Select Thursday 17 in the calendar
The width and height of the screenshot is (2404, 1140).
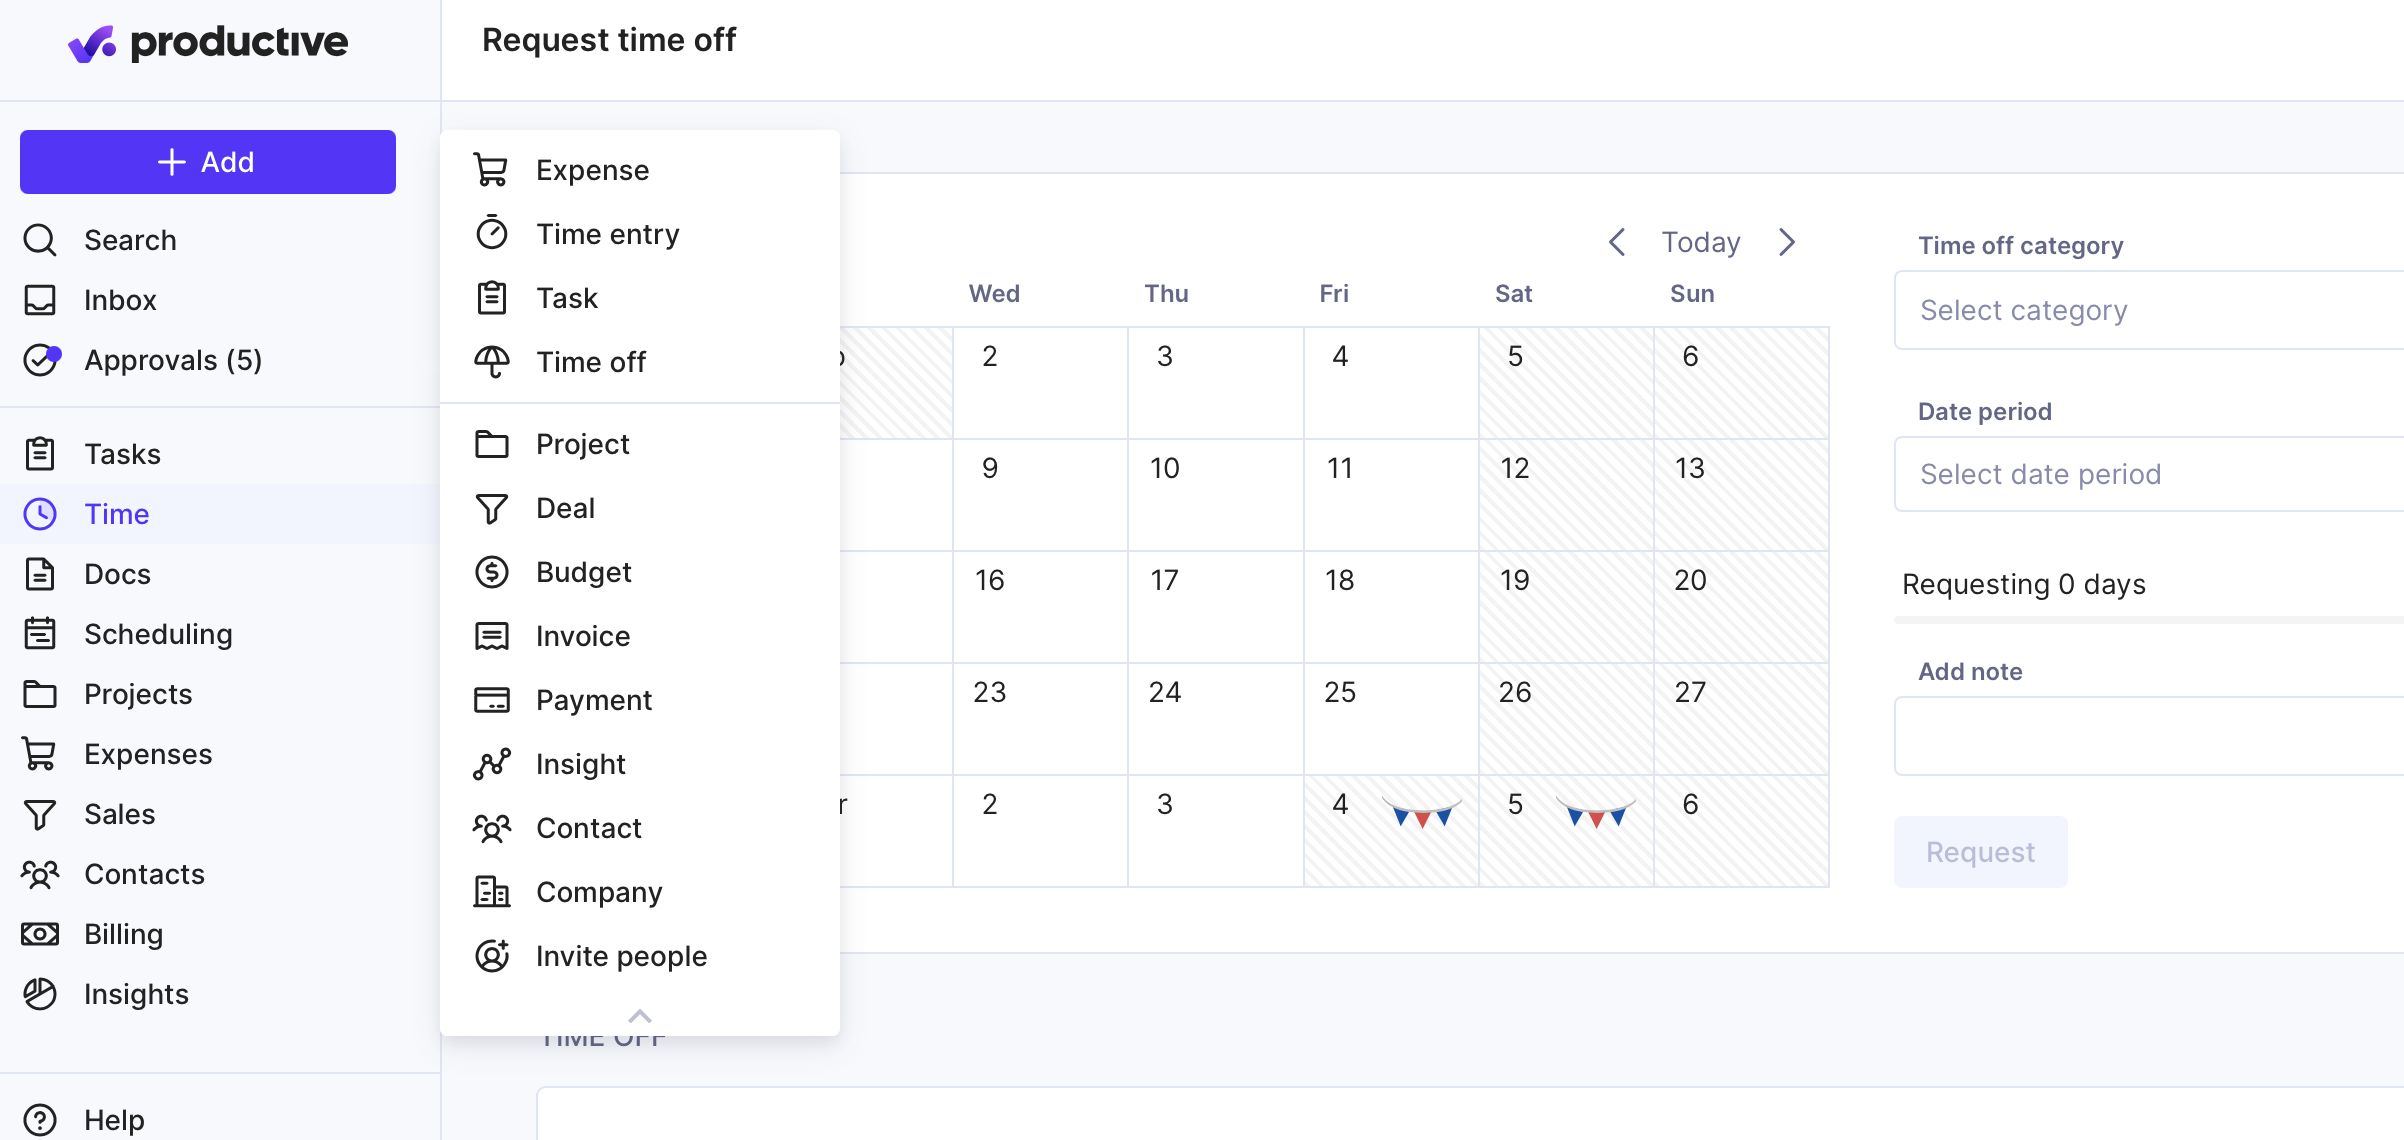(x=1215, y=607)
